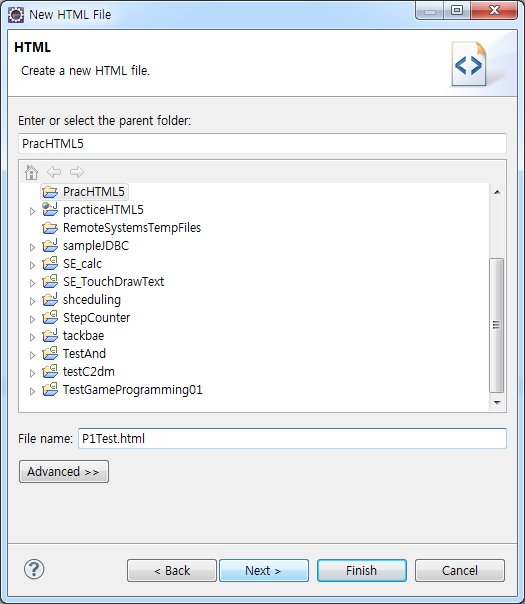Click the parent folder text field

[x=262, y=144]
